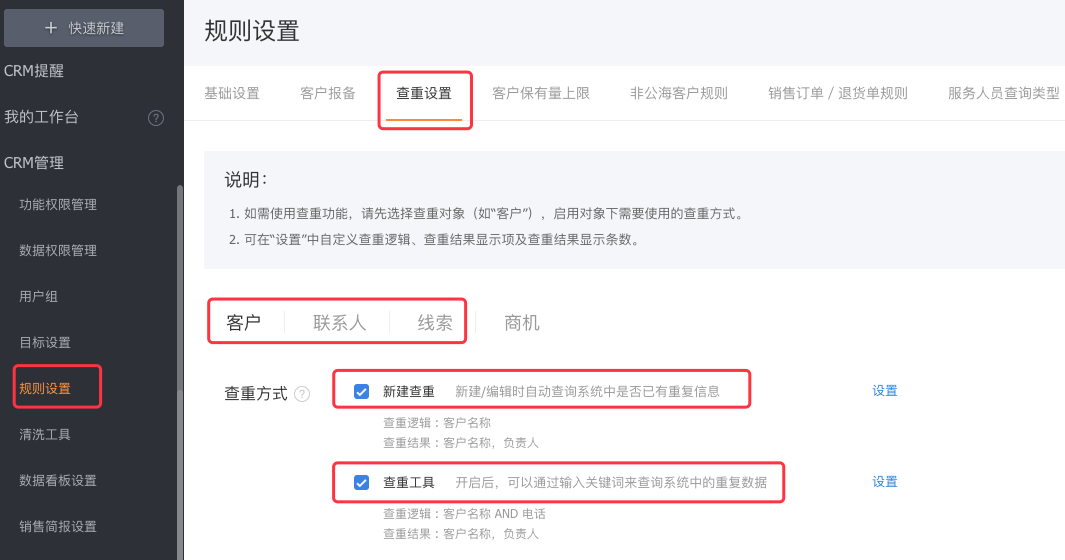
Task: Click 设置 link for 查重工具
Action: tap(885, 482)
